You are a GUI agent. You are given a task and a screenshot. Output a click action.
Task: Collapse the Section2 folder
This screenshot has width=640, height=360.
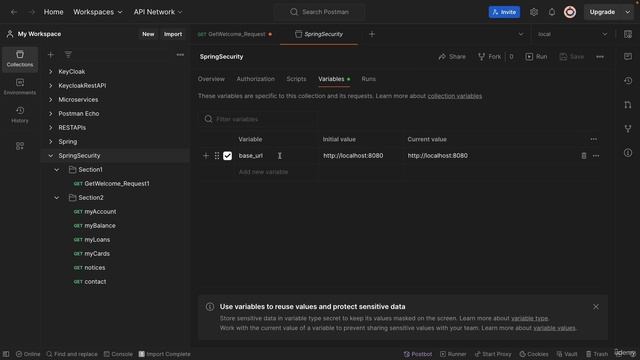(x=57, y=198)
